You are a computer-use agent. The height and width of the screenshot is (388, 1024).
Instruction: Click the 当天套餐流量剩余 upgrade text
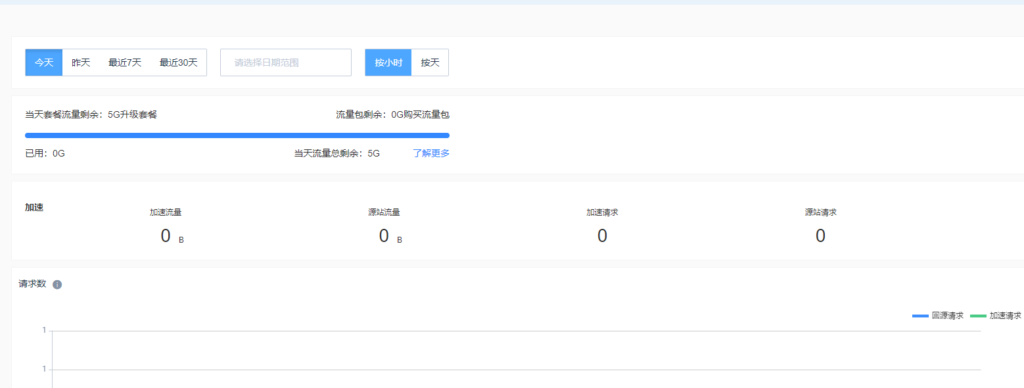[91, 115]
